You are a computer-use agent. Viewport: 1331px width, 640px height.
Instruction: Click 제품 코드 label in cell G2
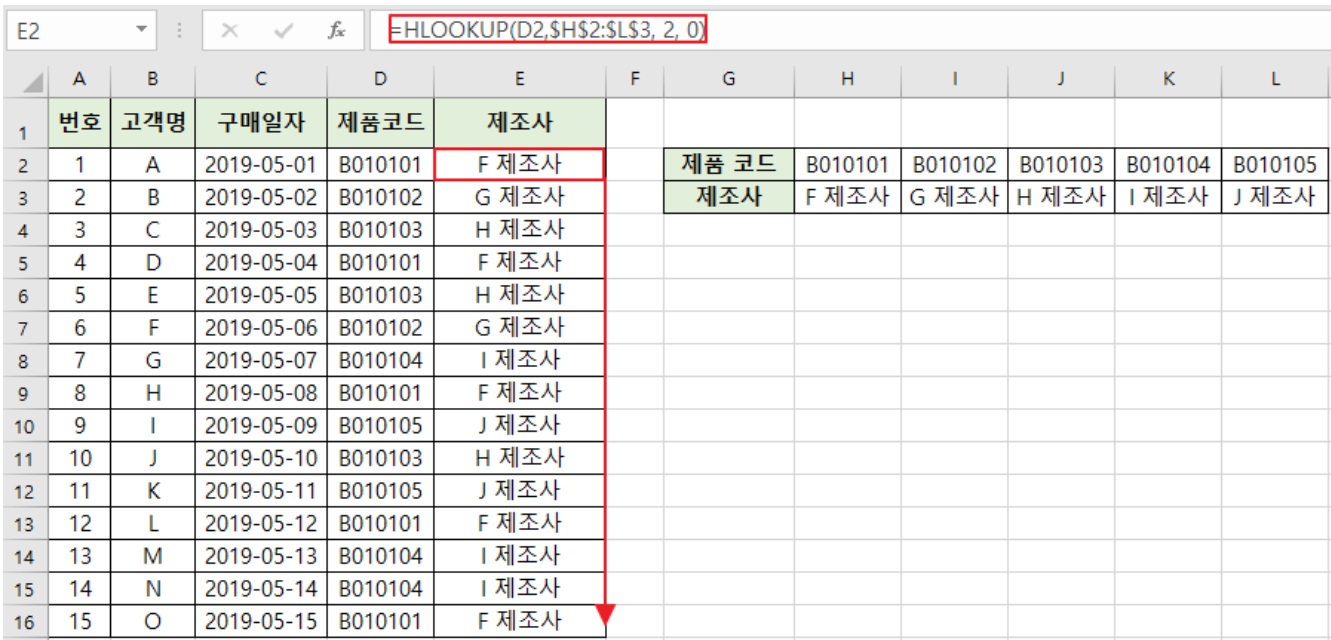tap(729, 164)
